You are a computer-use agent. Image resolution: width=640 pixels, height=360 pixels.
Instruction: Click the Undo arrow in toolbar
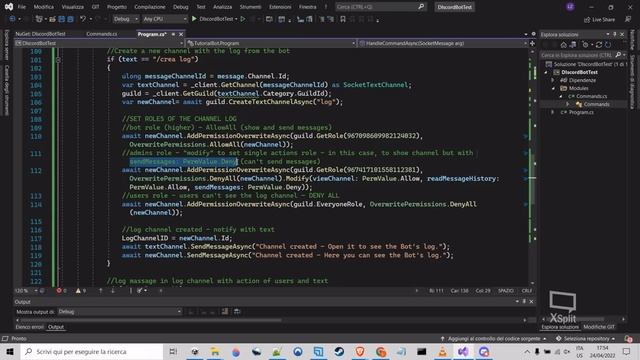83,19
